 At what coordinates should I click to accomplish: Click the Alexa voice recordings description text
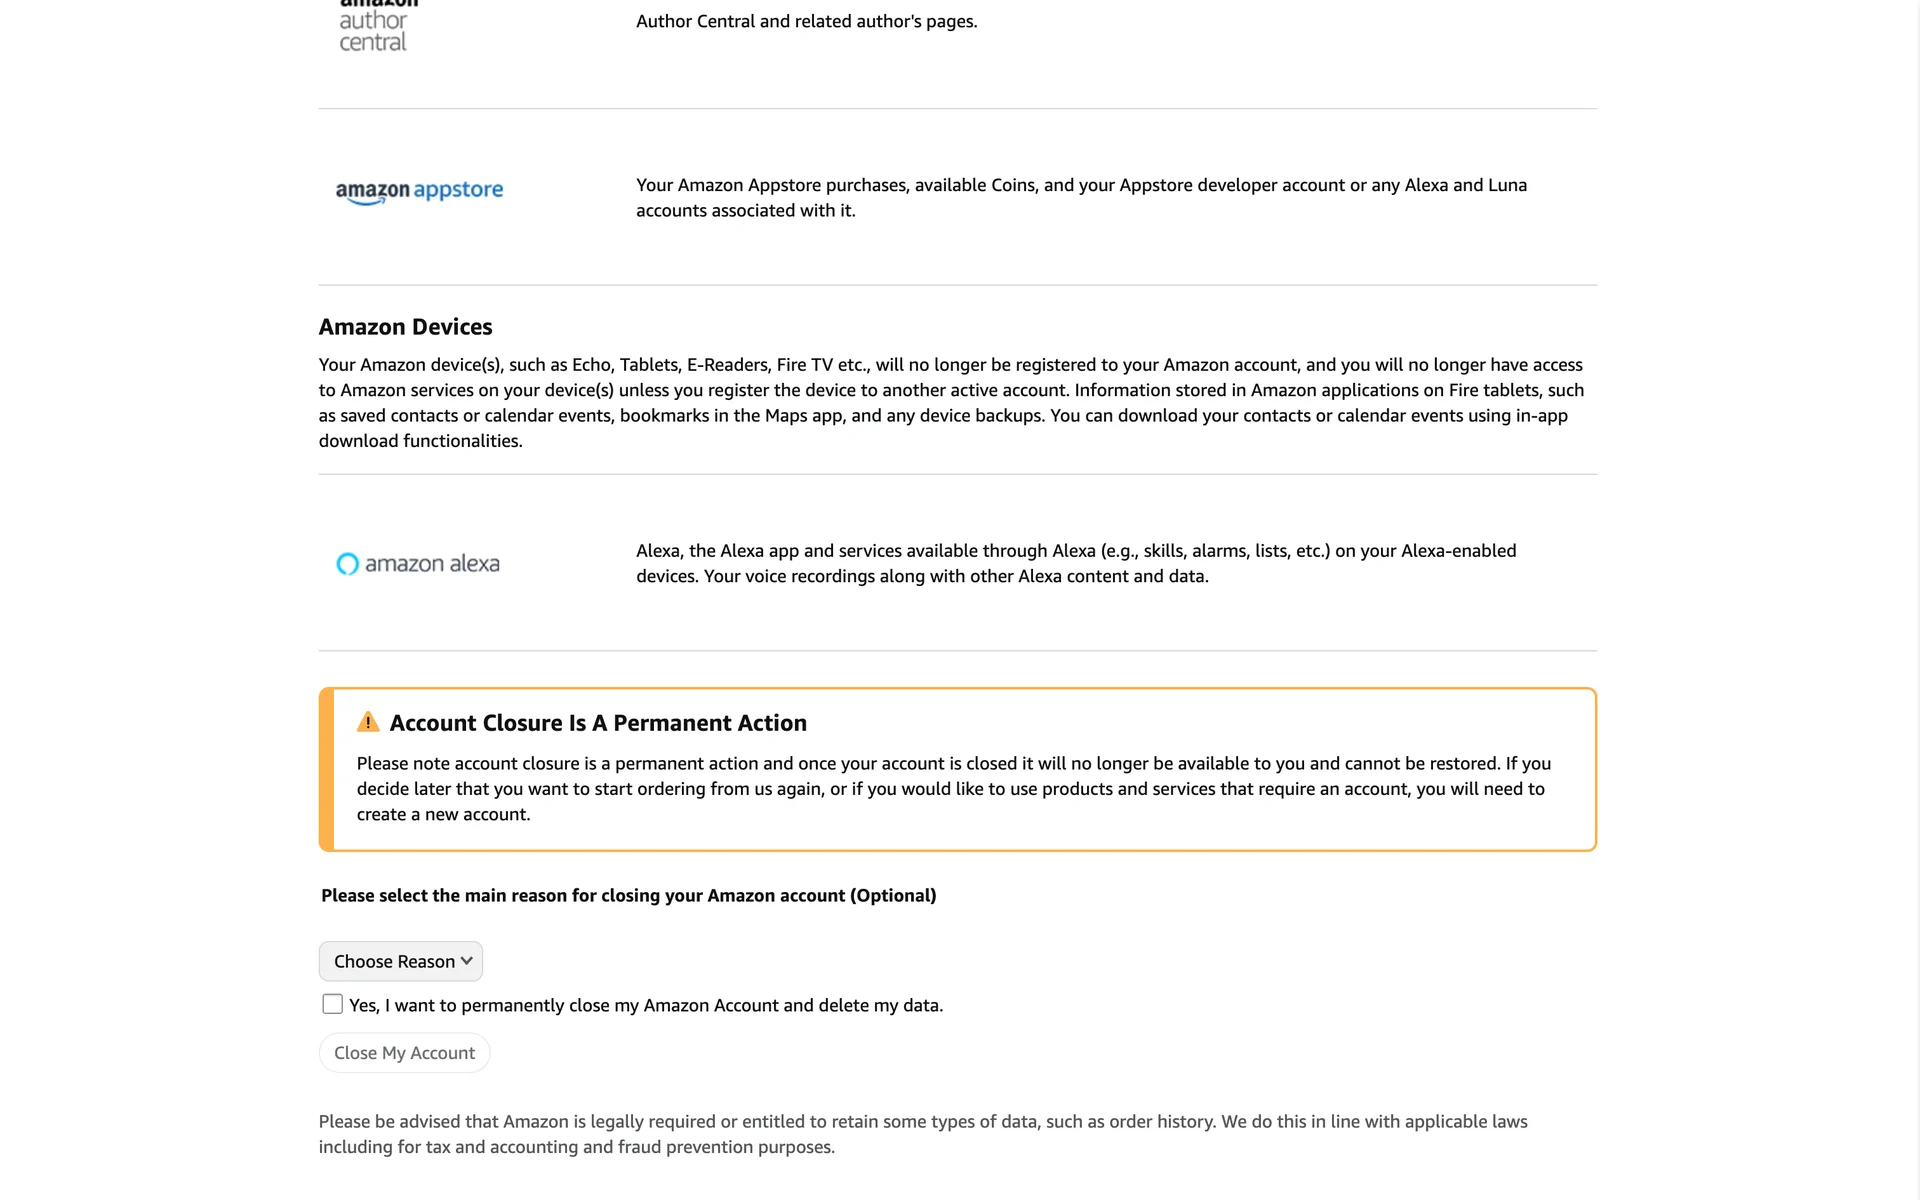[1075, 564]
